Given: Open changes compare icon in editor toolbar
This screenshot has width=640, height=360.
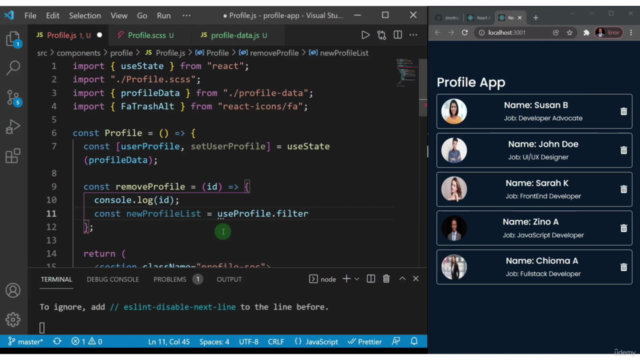Looking at the screenshot, I should 382,35.
